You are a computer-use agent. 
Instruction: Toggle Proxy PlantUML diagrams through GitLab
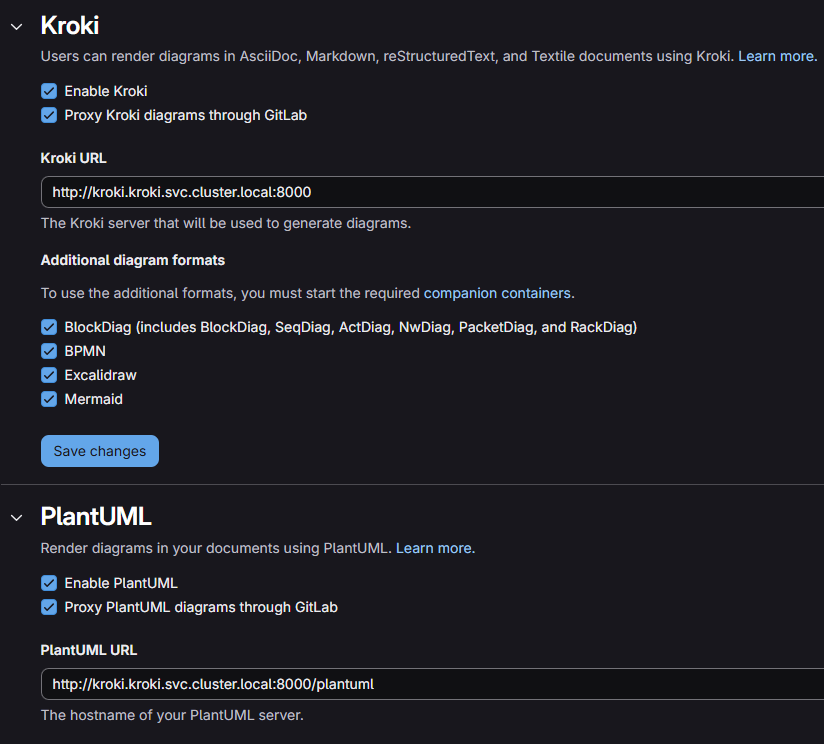[x=49, y=607]
